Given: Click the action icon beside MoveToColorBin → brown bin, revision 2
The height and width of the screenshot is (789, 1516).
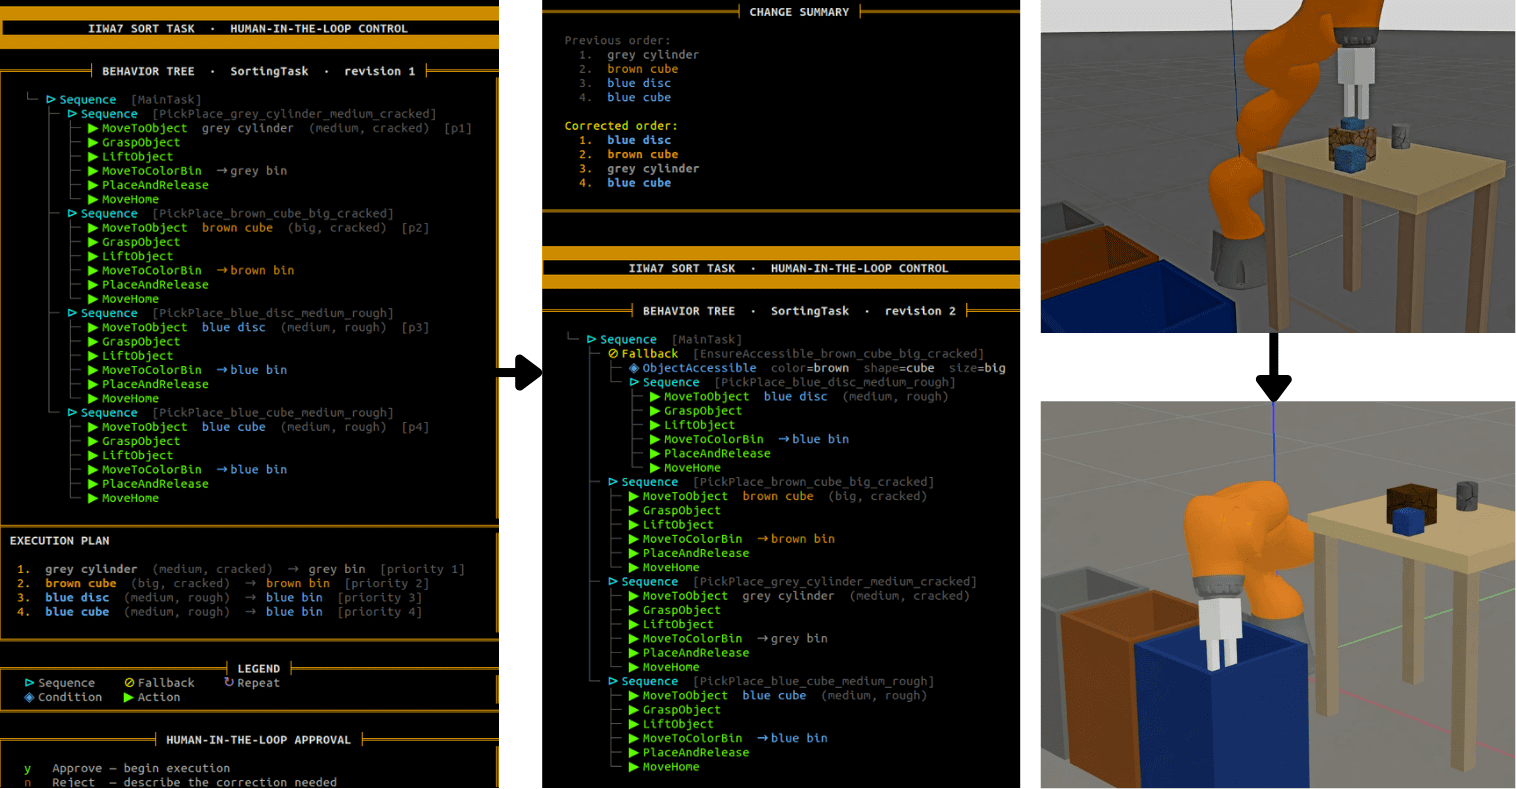Looking at the screenshot, I should point(634,539).
